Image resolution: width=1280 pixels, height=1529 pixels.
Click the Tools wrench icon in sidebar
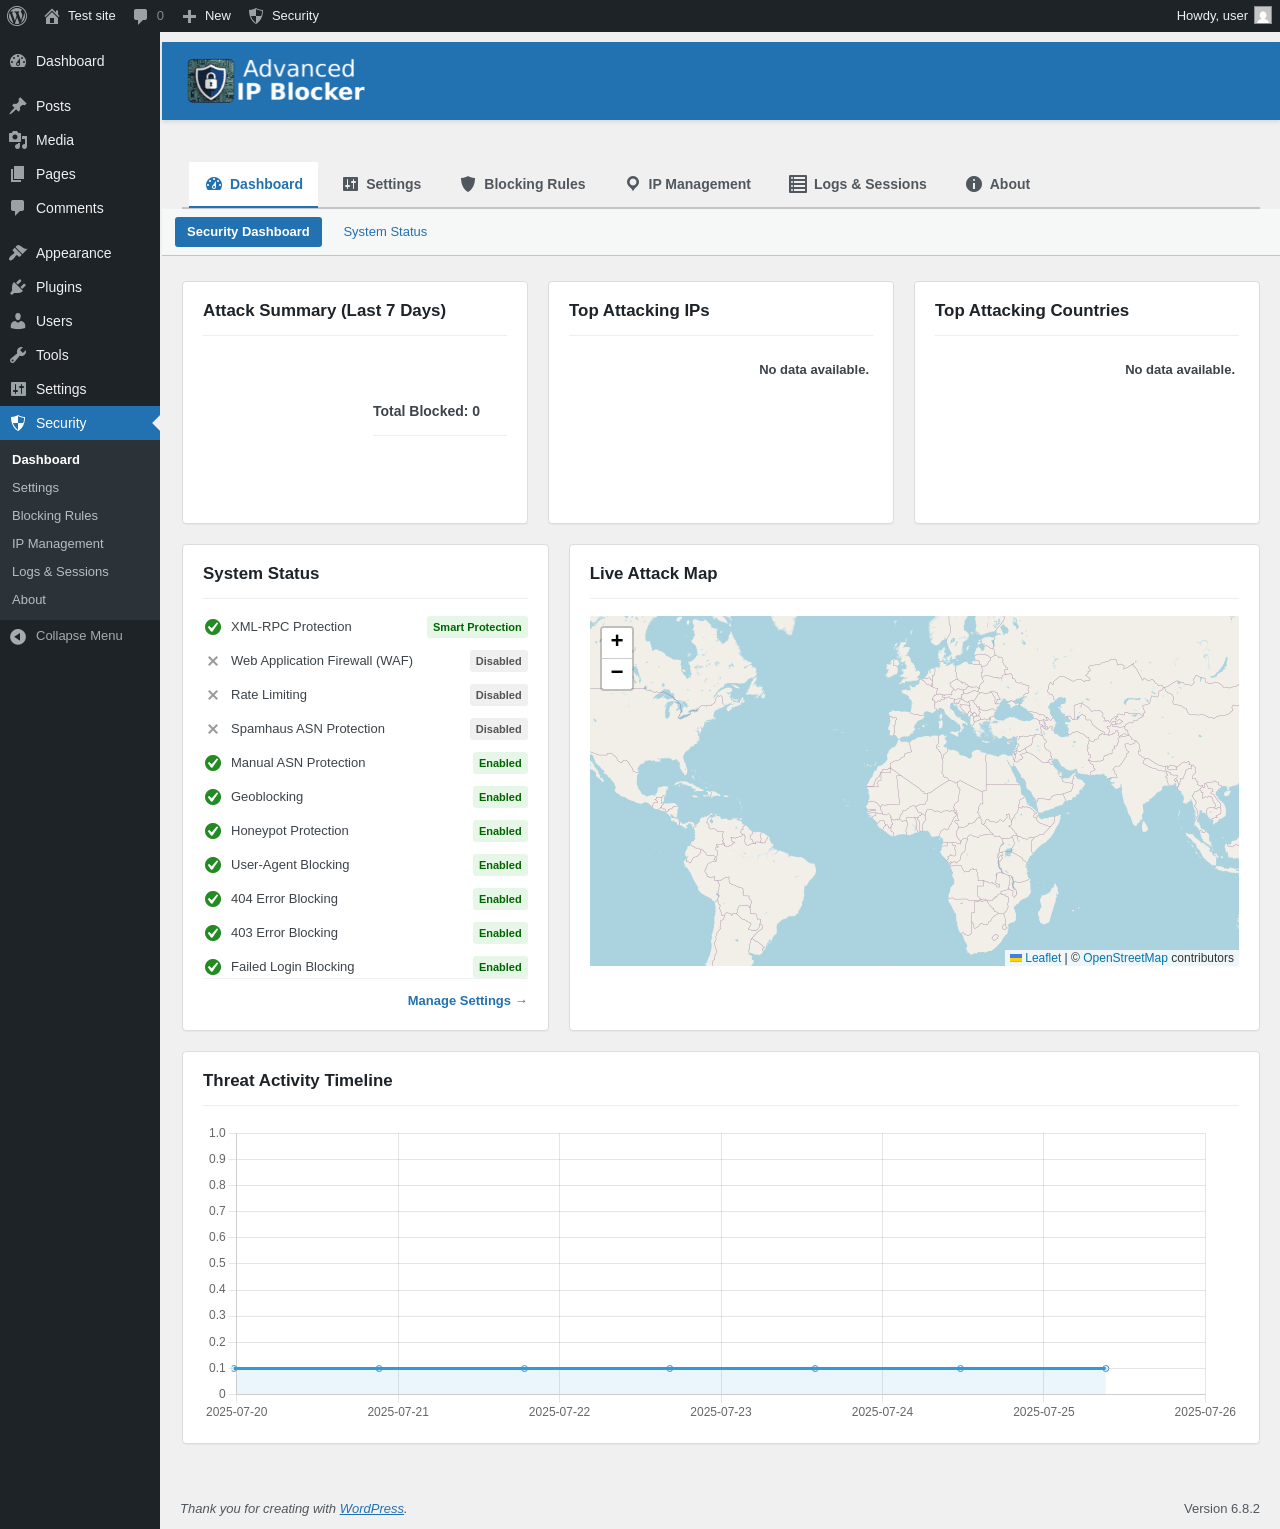(x=18, y=355)
